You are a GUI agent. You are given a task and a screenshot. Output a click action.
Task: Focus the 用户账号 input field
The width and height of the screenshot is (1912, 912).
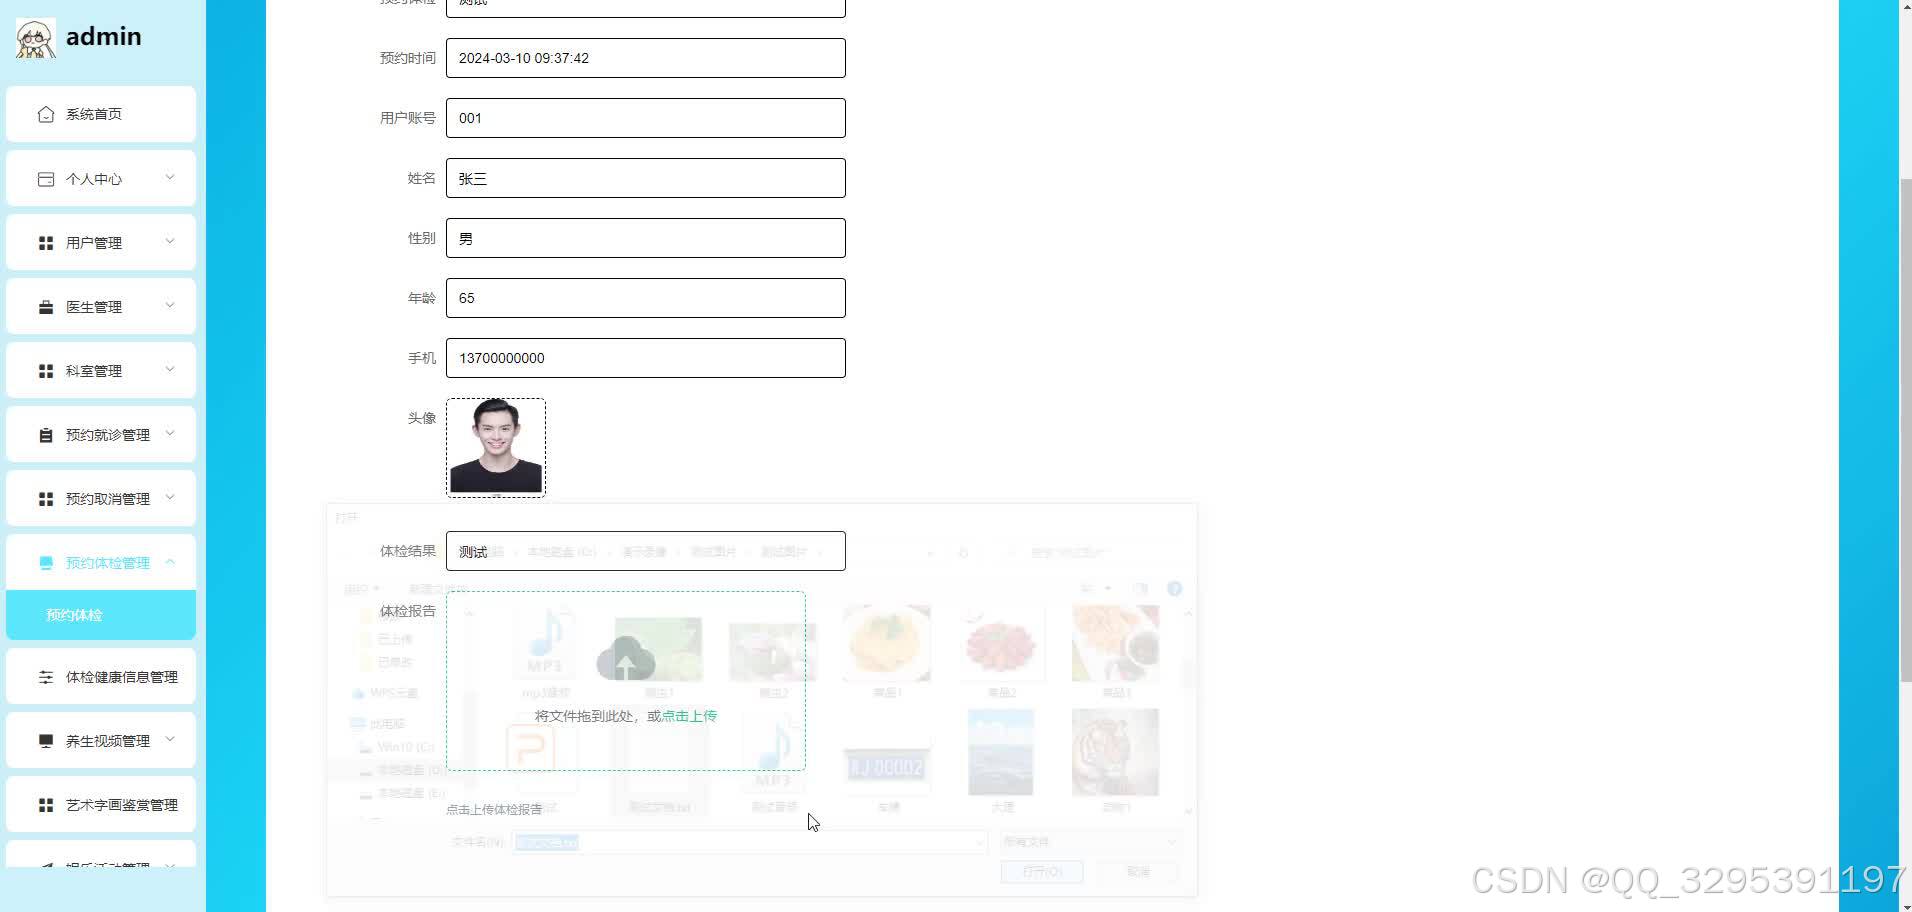click(646, 118)
